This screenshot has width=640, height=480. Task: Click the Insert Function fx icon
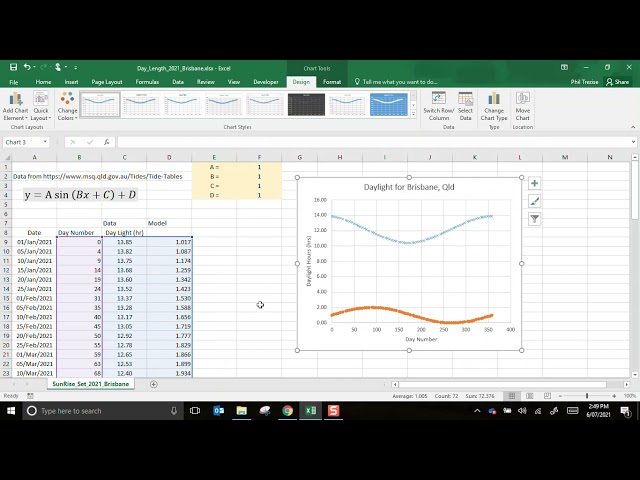pyautogui.click(x=107, y=142)
